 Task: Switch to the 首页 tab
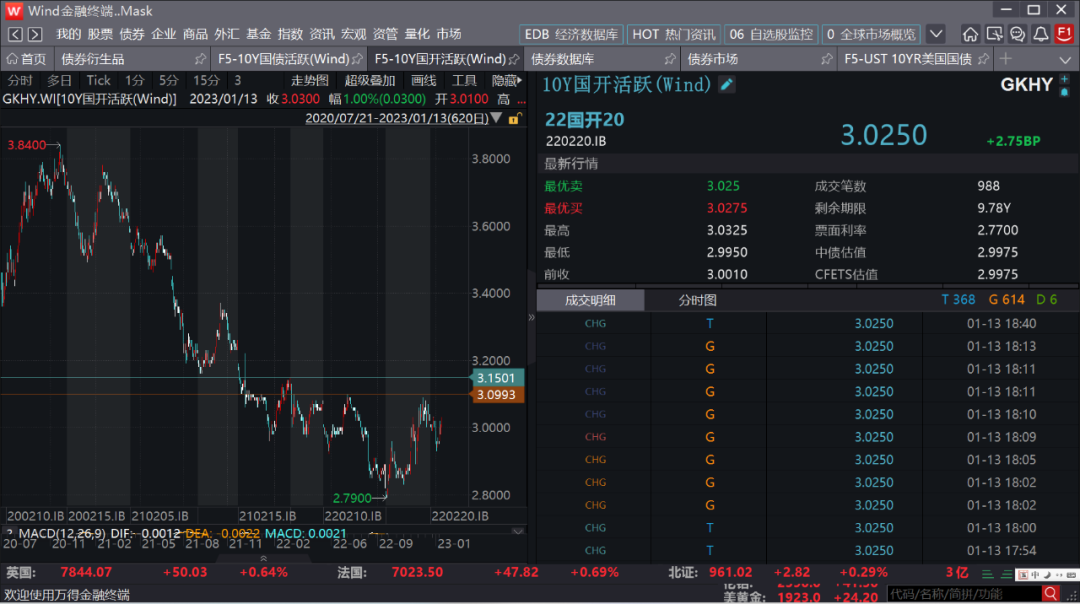pos(27,59)
